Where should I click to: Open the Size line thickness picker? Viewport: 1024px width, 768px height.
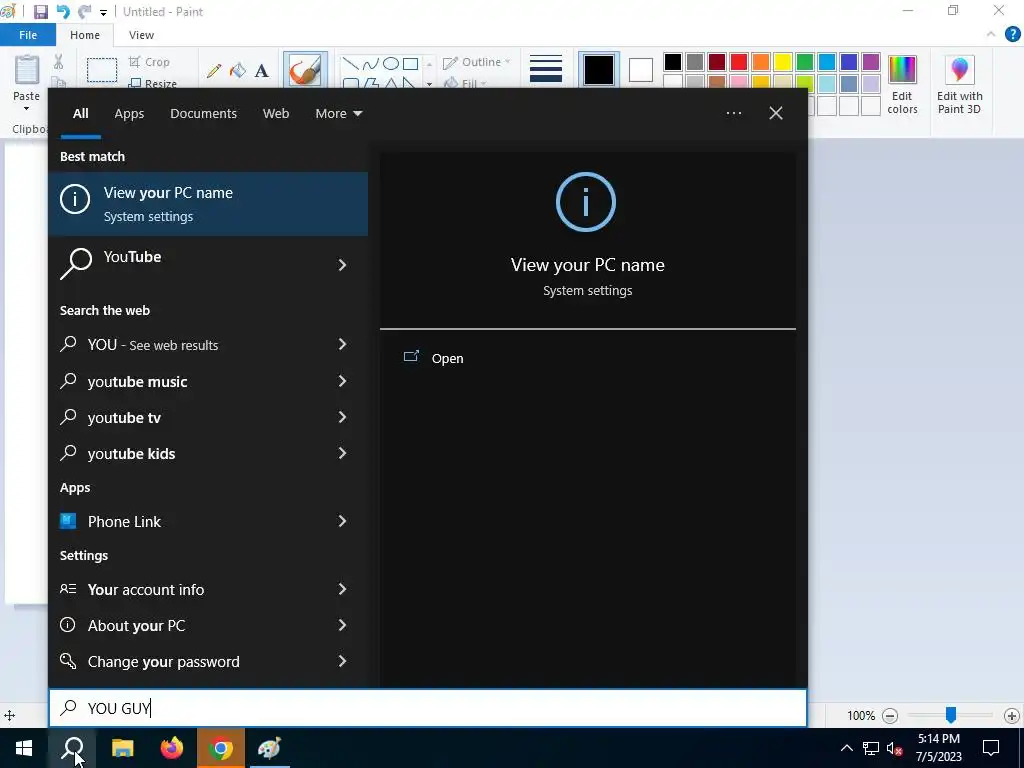(x=546, y=69)
